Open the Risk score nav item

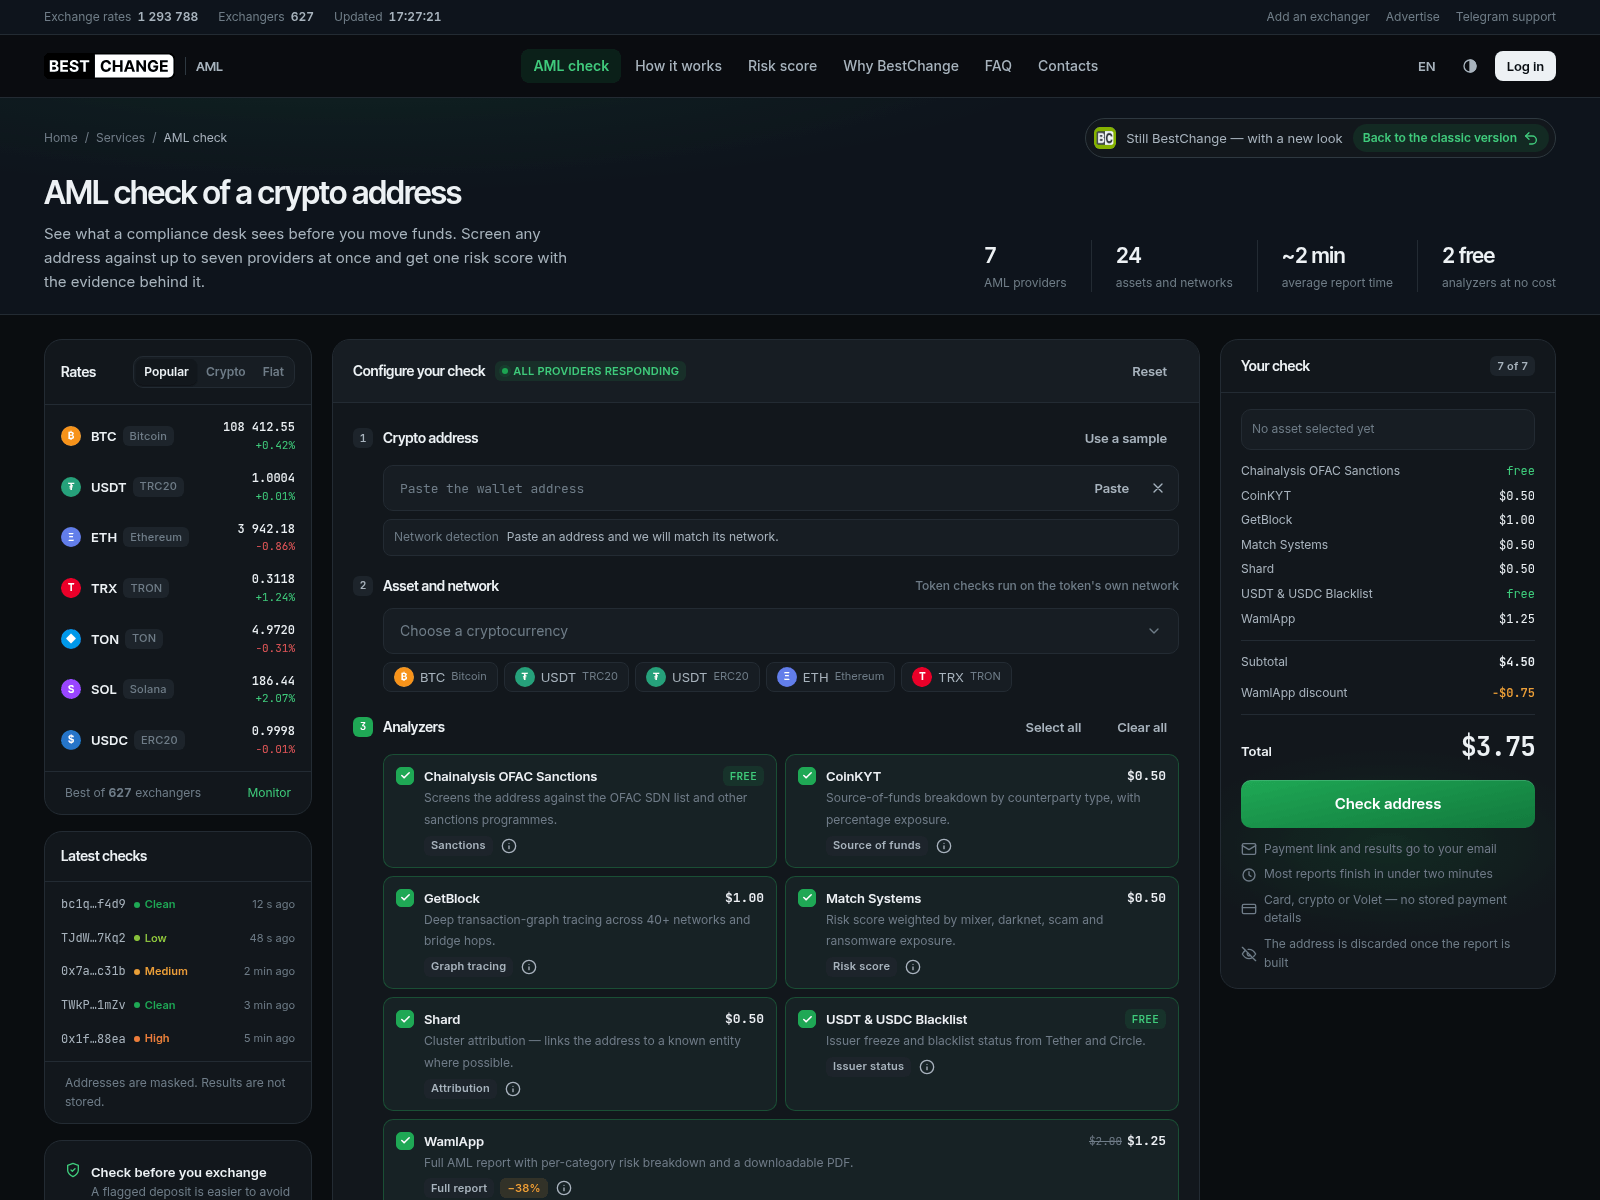782,66
